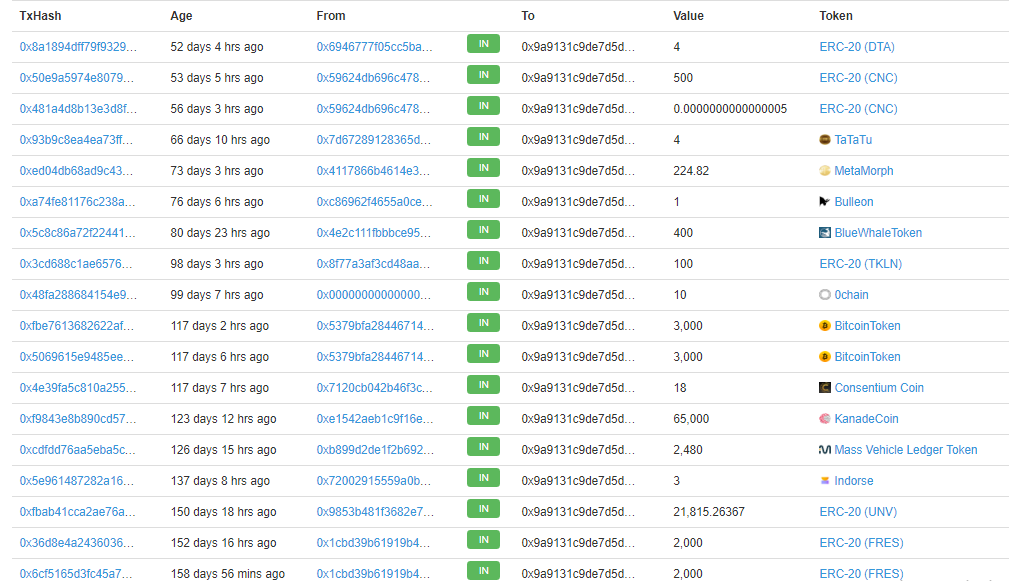Open the ERC-20 (DTA) token link
Screen dimensions: 1022x581
click(x=857, y=47)
